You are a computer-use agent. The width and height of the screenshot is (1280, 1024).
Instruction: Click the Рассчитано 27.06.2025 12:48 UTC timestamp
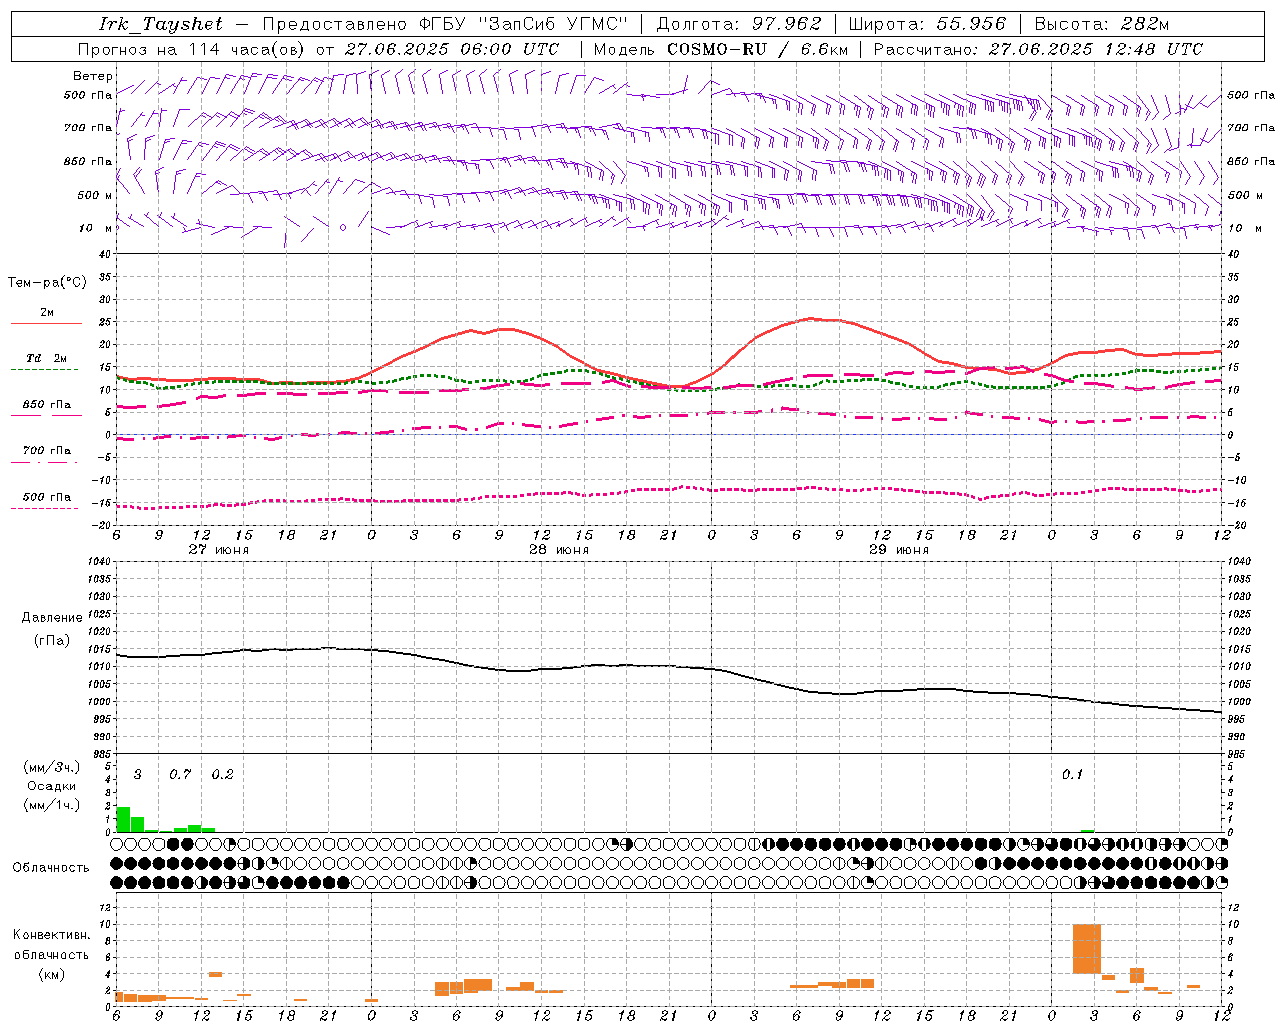click(x=1038, y=49)
